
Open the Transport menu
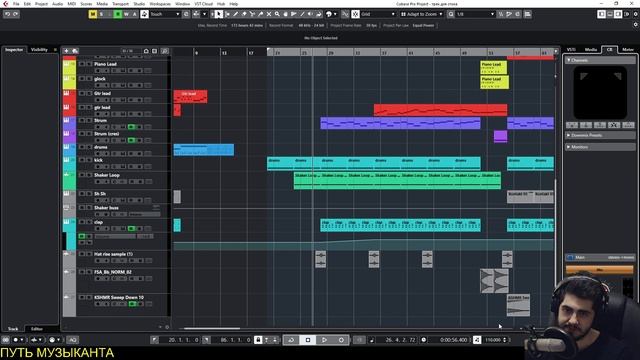(x=120, y=4)
